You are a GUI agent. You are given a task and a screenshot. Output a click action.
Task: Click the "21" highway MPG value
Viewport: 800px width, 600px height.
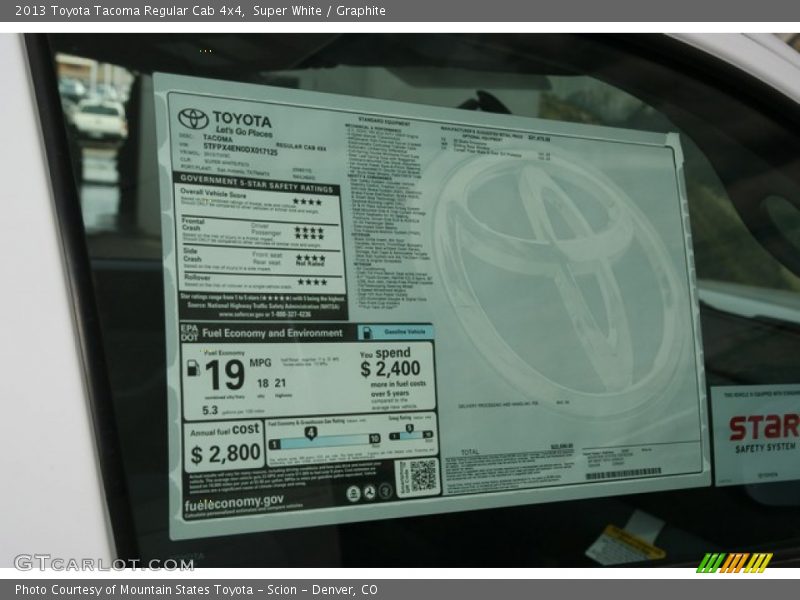pyautogui.click(x=280, y=383)
